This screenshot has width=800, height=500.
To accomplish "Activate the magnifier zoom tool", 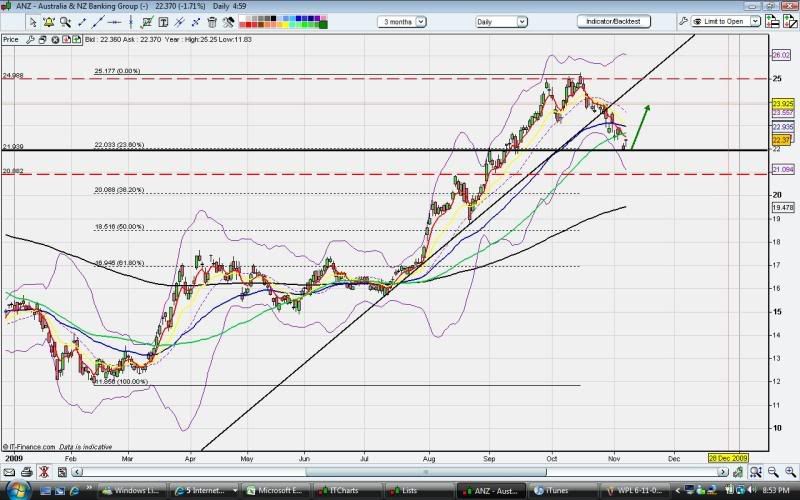I will [x=65, y=22].
